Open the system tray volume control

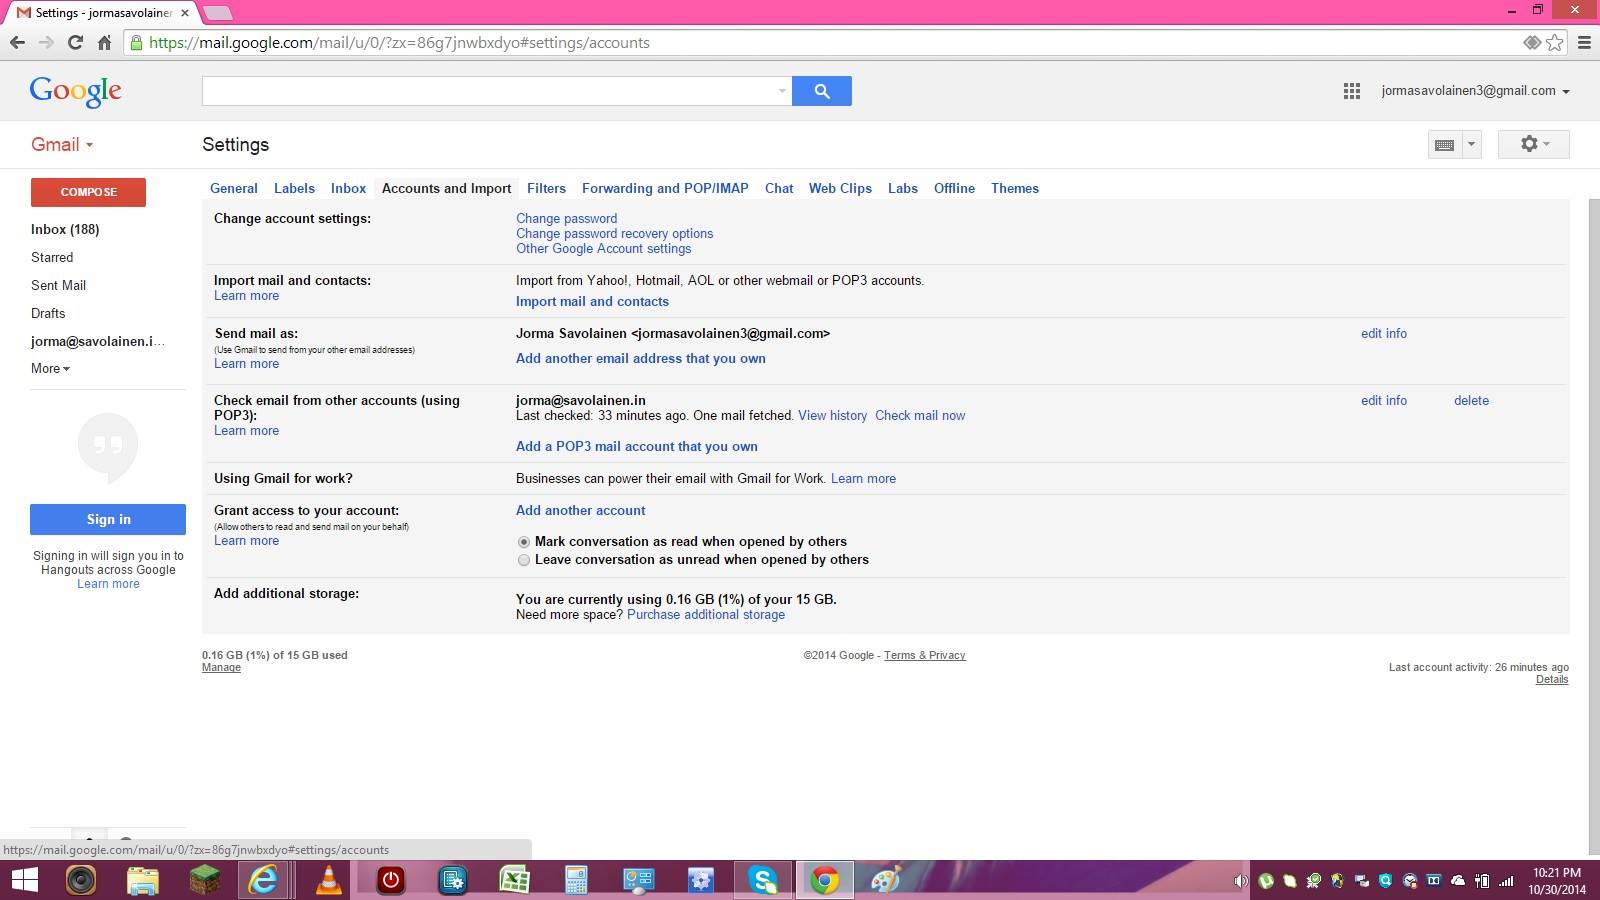pos(1241,881)
